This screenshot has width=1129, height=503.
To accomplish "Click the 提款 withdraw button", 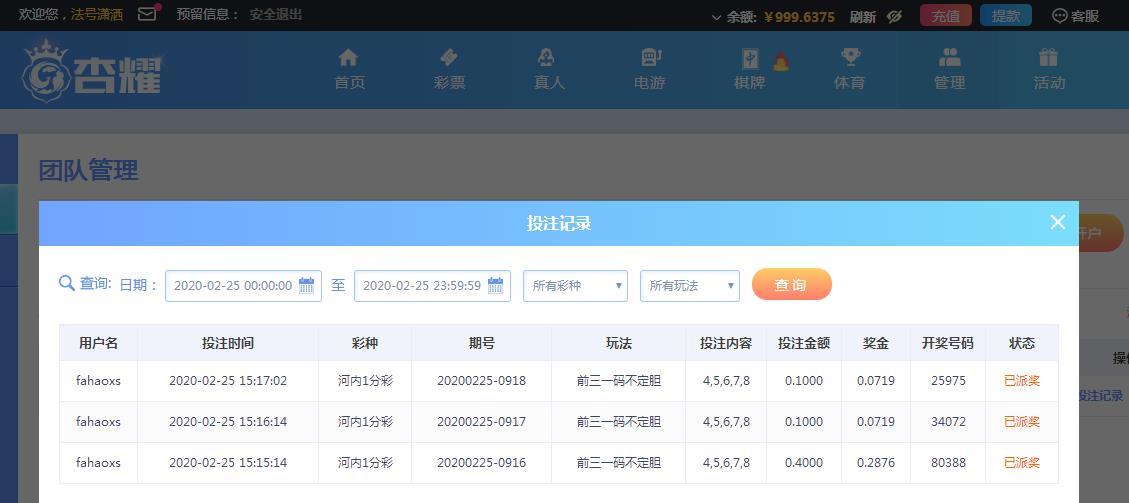I will (x=1005, y=16).
